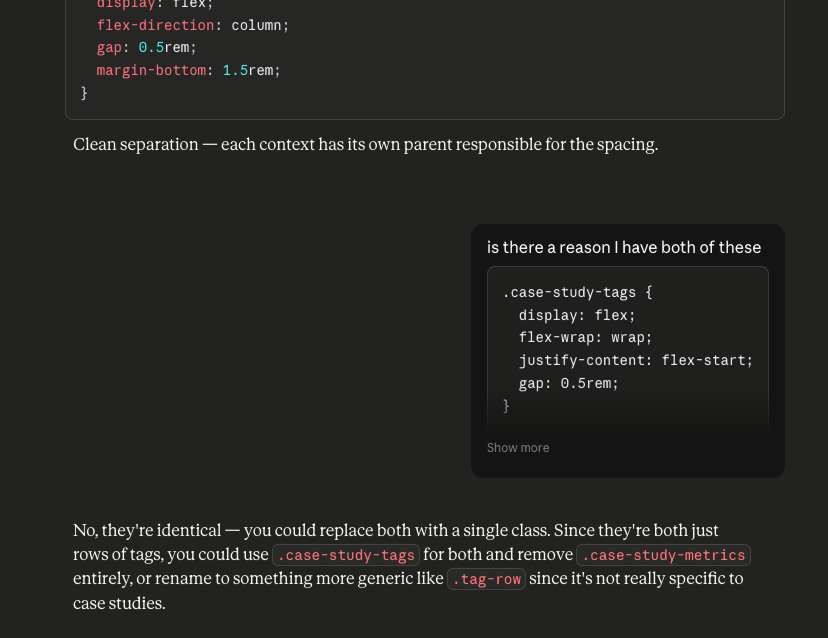The width and height of the screenshot is (828, 638).
Task: Click the sentence starting 'Clean separation'
Action: 365,145
